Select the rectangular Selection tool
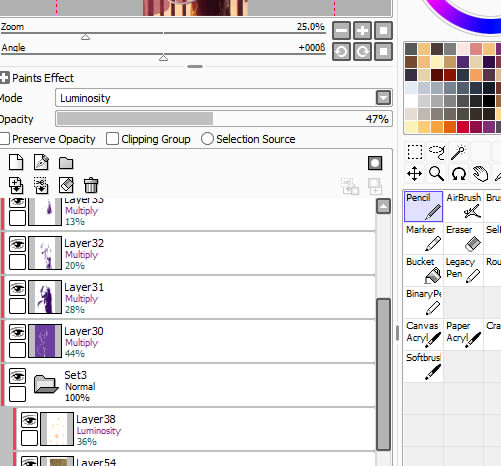This screenshot has height=466, width=501. 415,152
